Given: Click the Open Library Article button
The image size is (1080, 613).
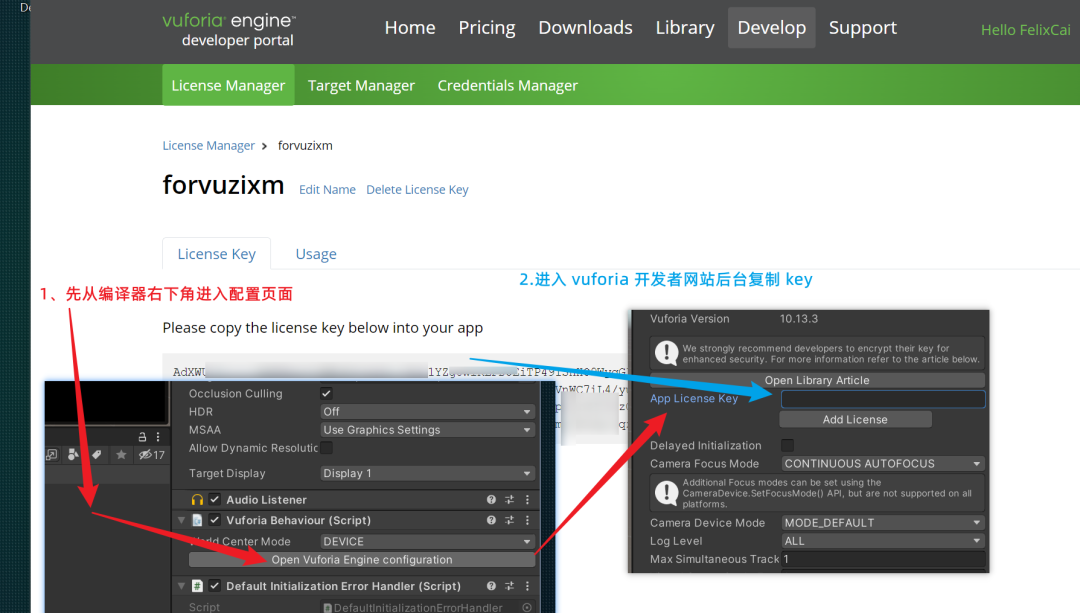Looking at the screenshot, I should click(x=817, y=380).
